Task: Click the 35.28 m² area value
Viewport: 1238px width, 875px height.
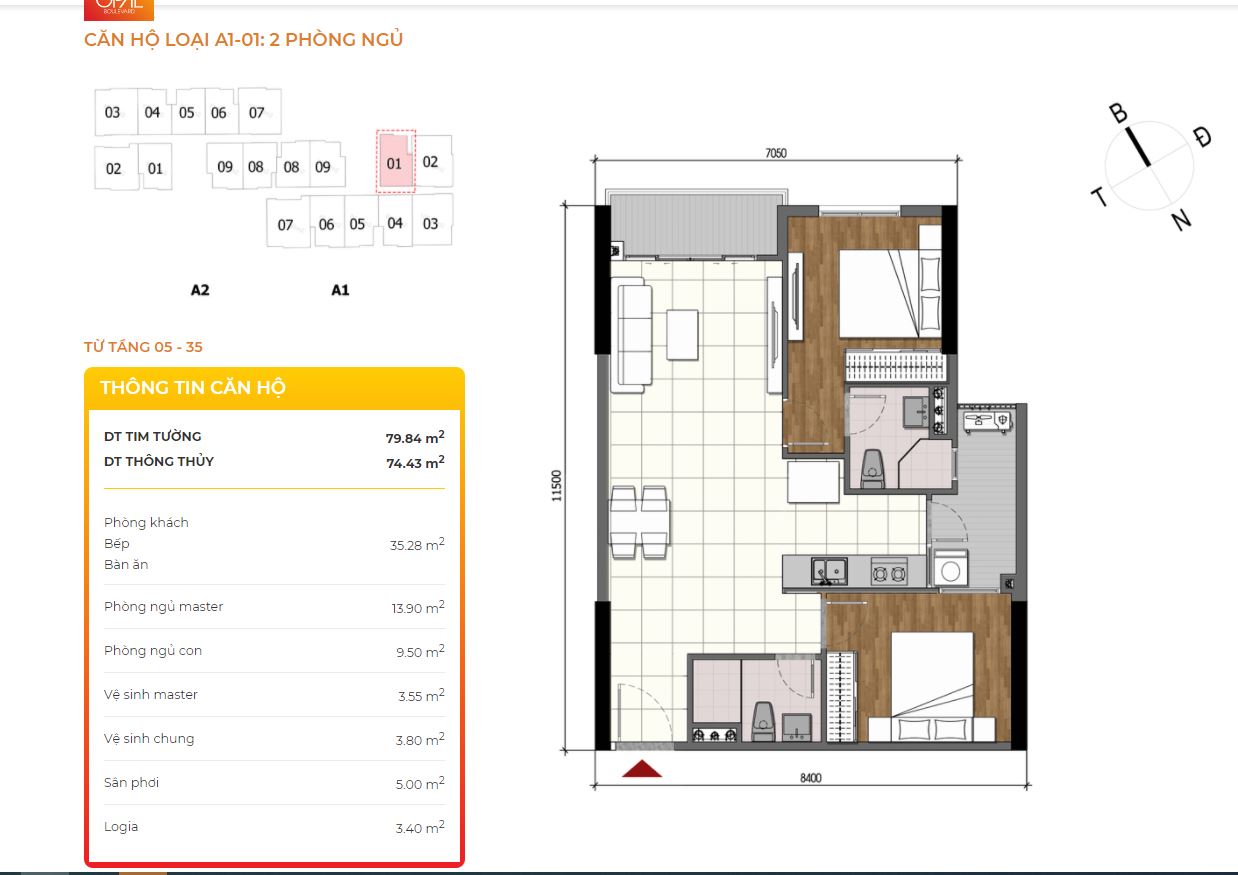Action: (x=417, y=545)
